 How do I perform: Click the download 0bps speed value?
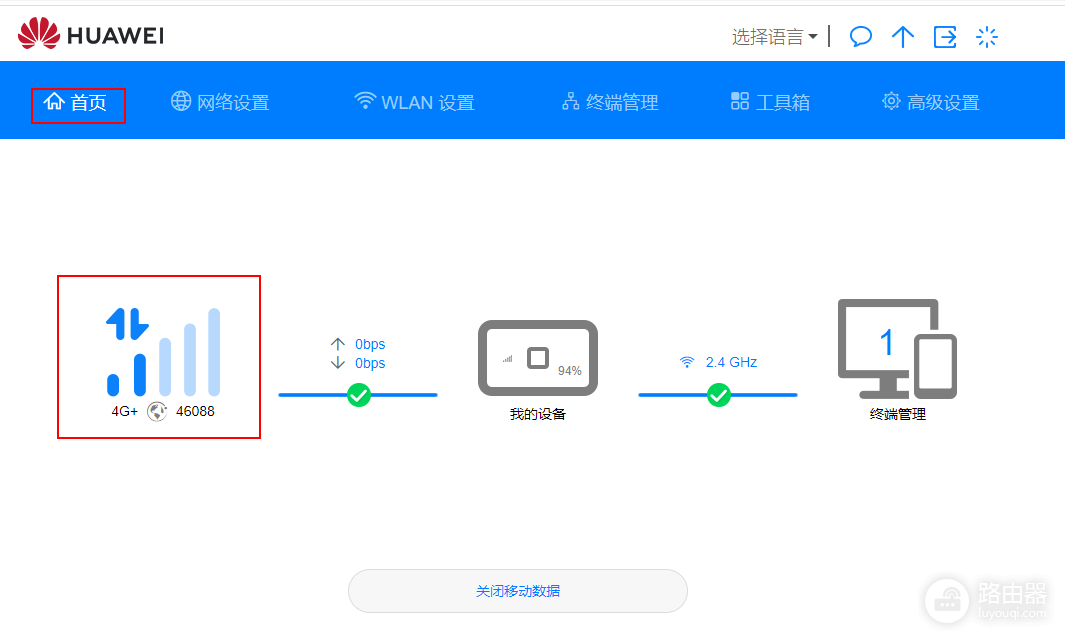tap(370, 363)
